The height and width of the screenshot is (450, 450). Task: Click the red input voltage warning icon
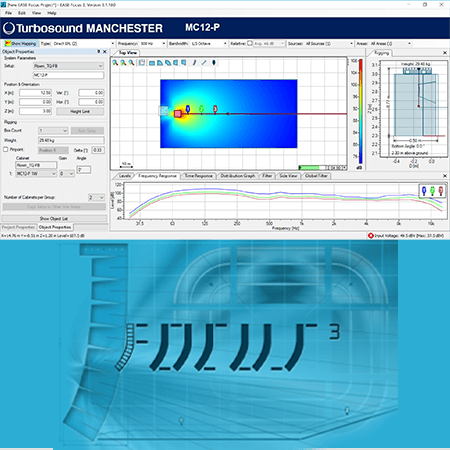pyautogui.click(x=370, y=236)
